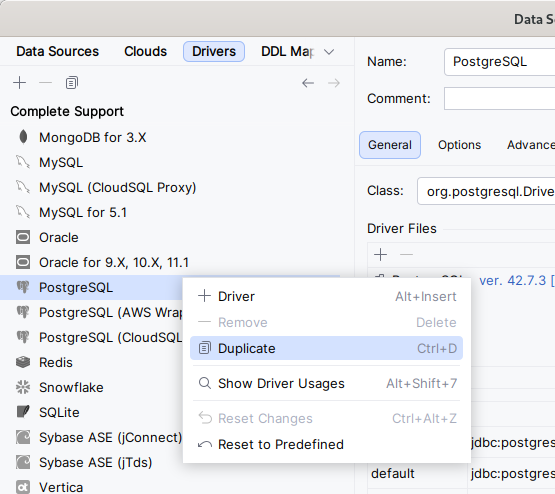The height and width of the screenshot is (494, 555).
Task: Select the MySQL driver
Action: (170, 162)
